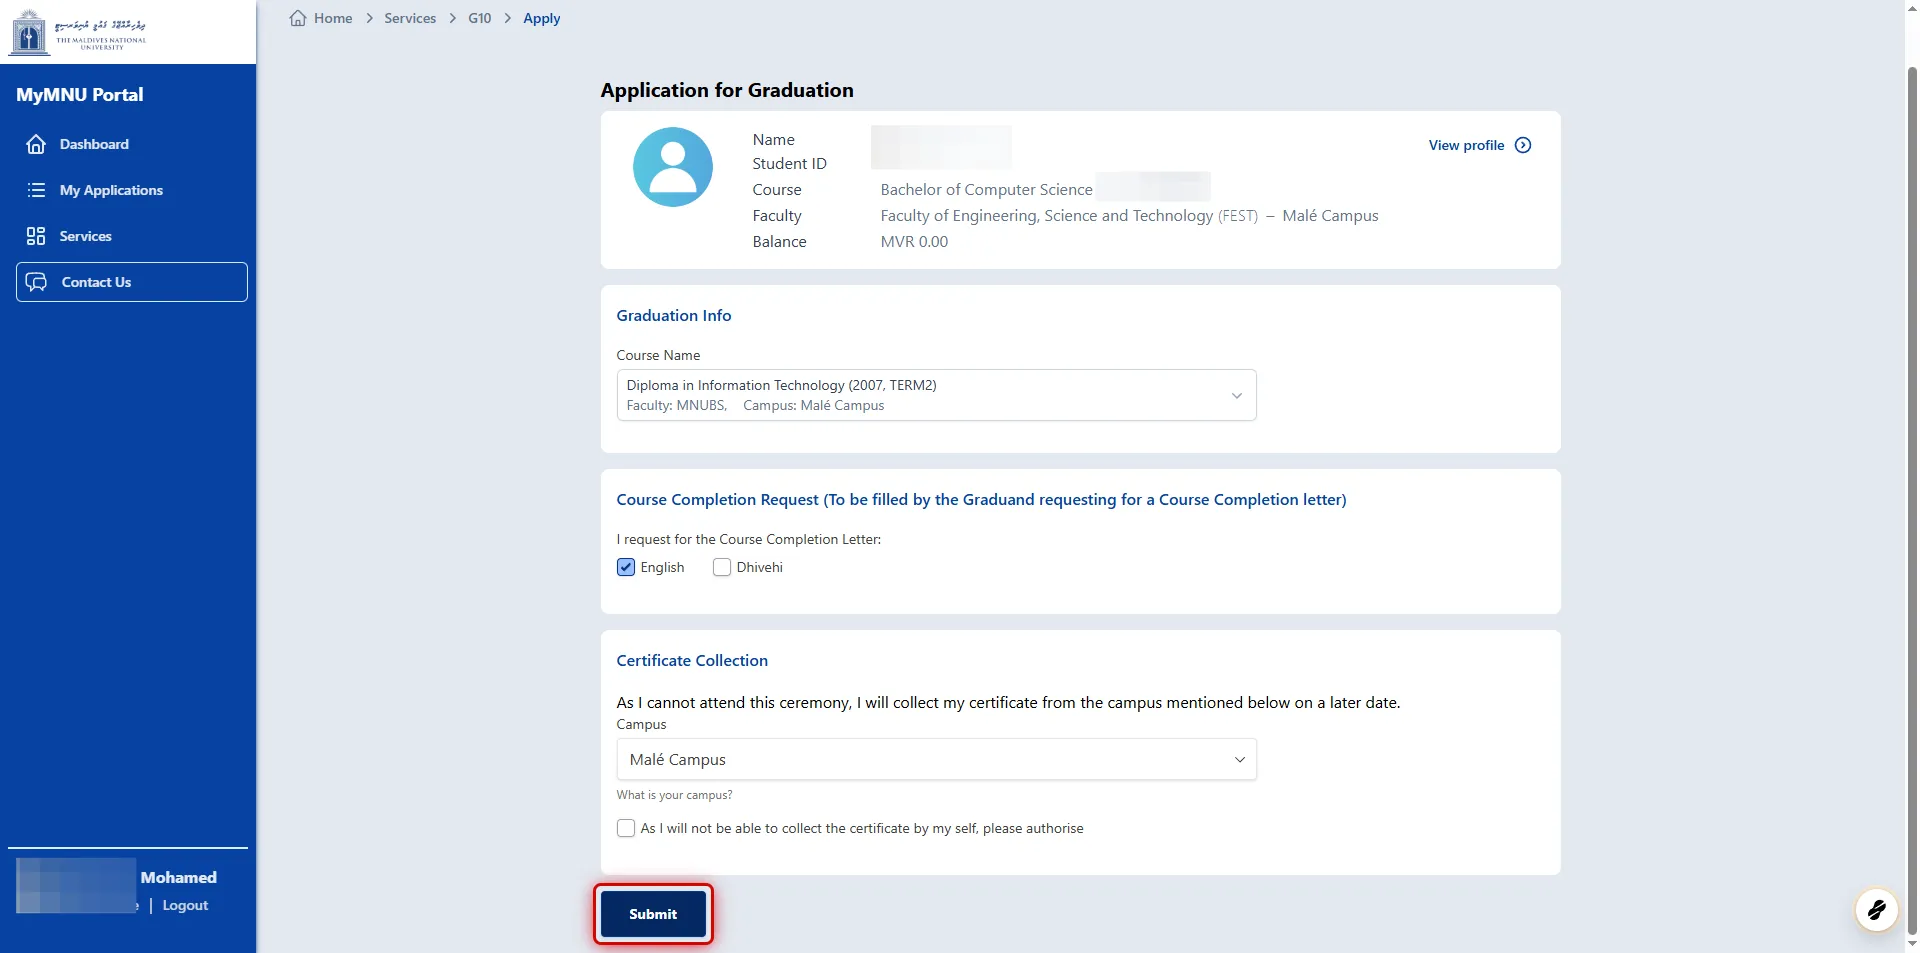The width and height of the screenshot is (1920, 953).
Task: Open Dashboard in the sidebar
Action: 131,144
